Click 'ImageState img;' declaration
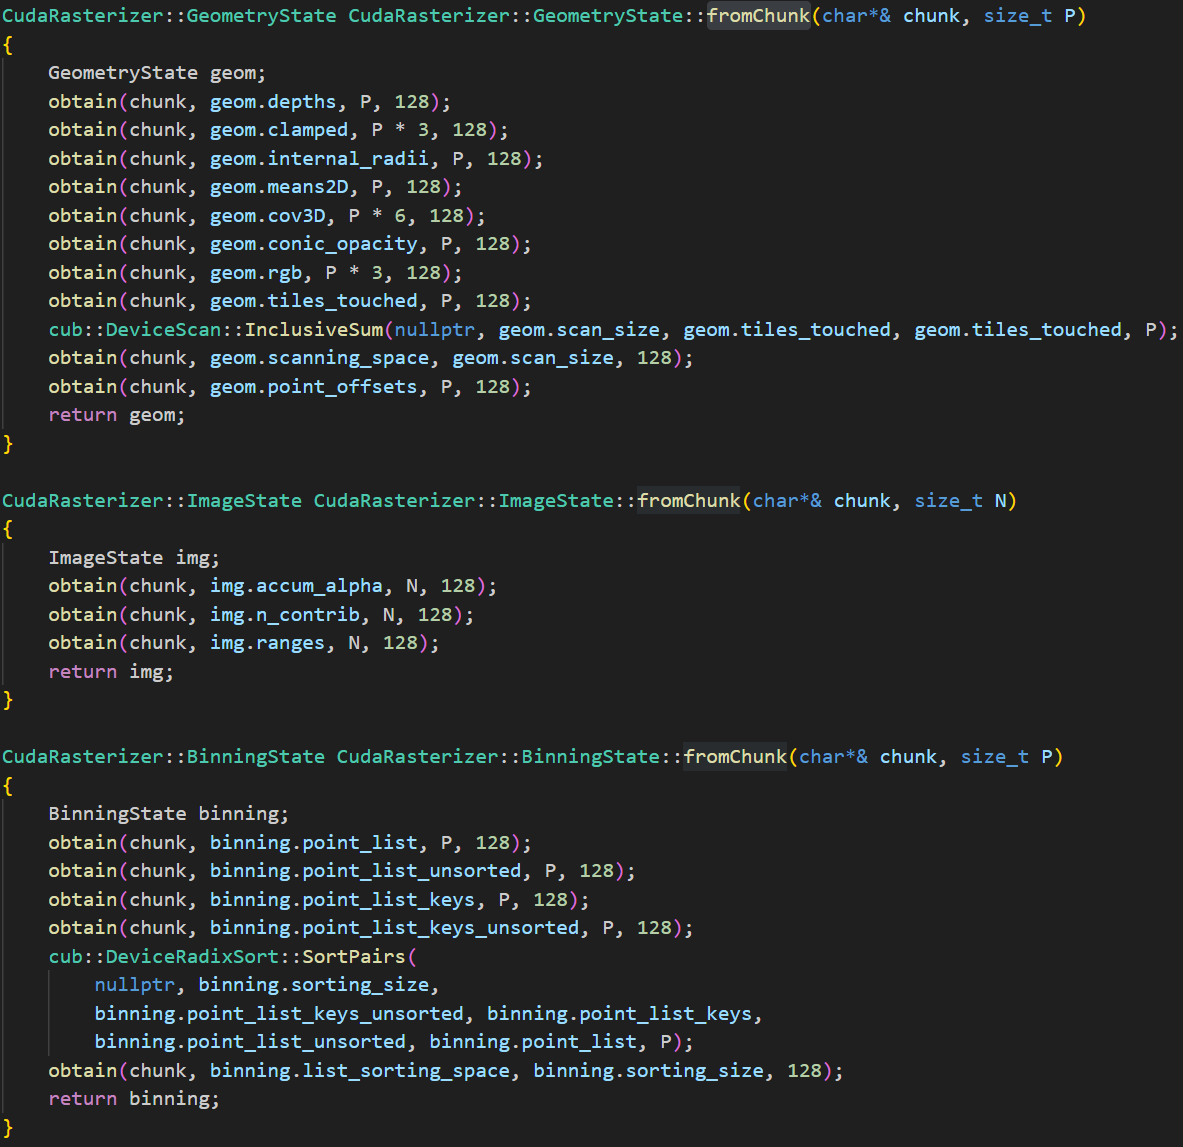1183x1147 pixels. [x=134, y=558]
